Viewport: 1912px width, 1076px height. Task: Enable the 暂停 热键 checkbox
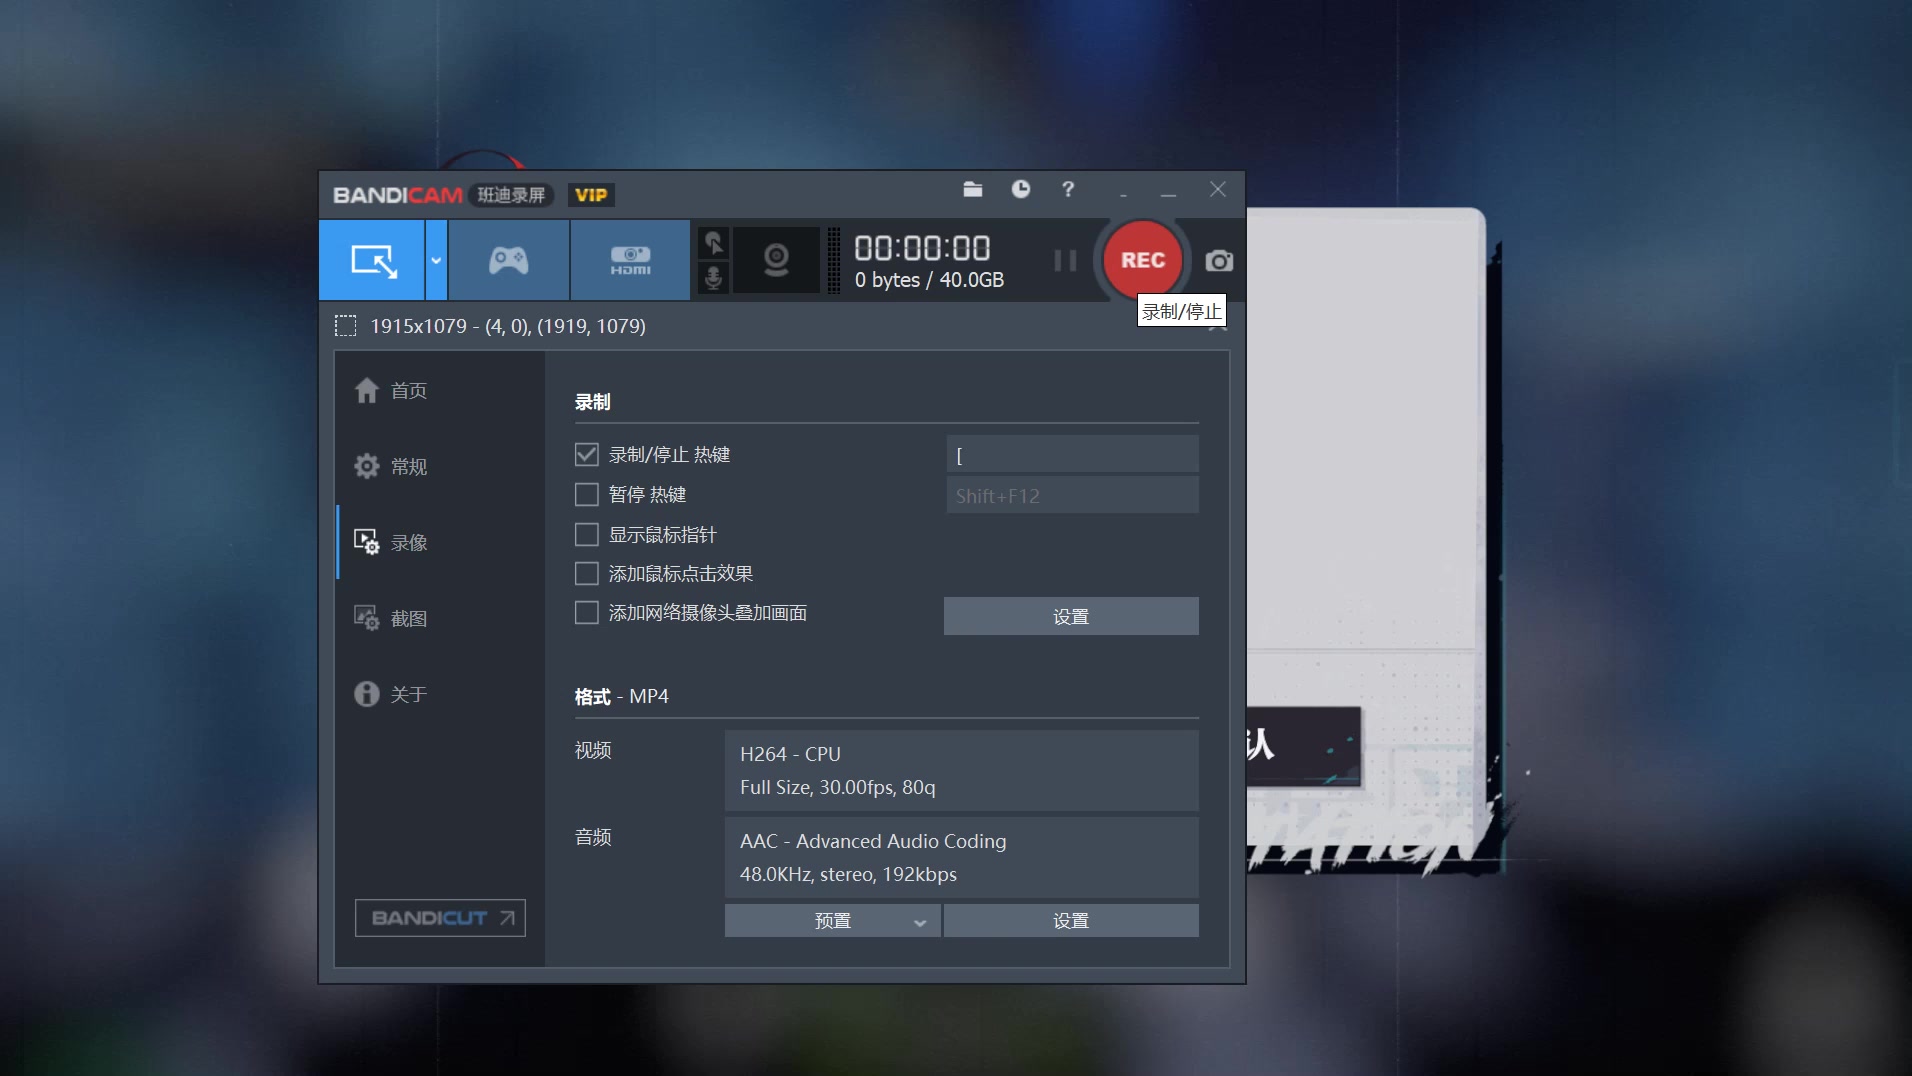coord(587,495)
